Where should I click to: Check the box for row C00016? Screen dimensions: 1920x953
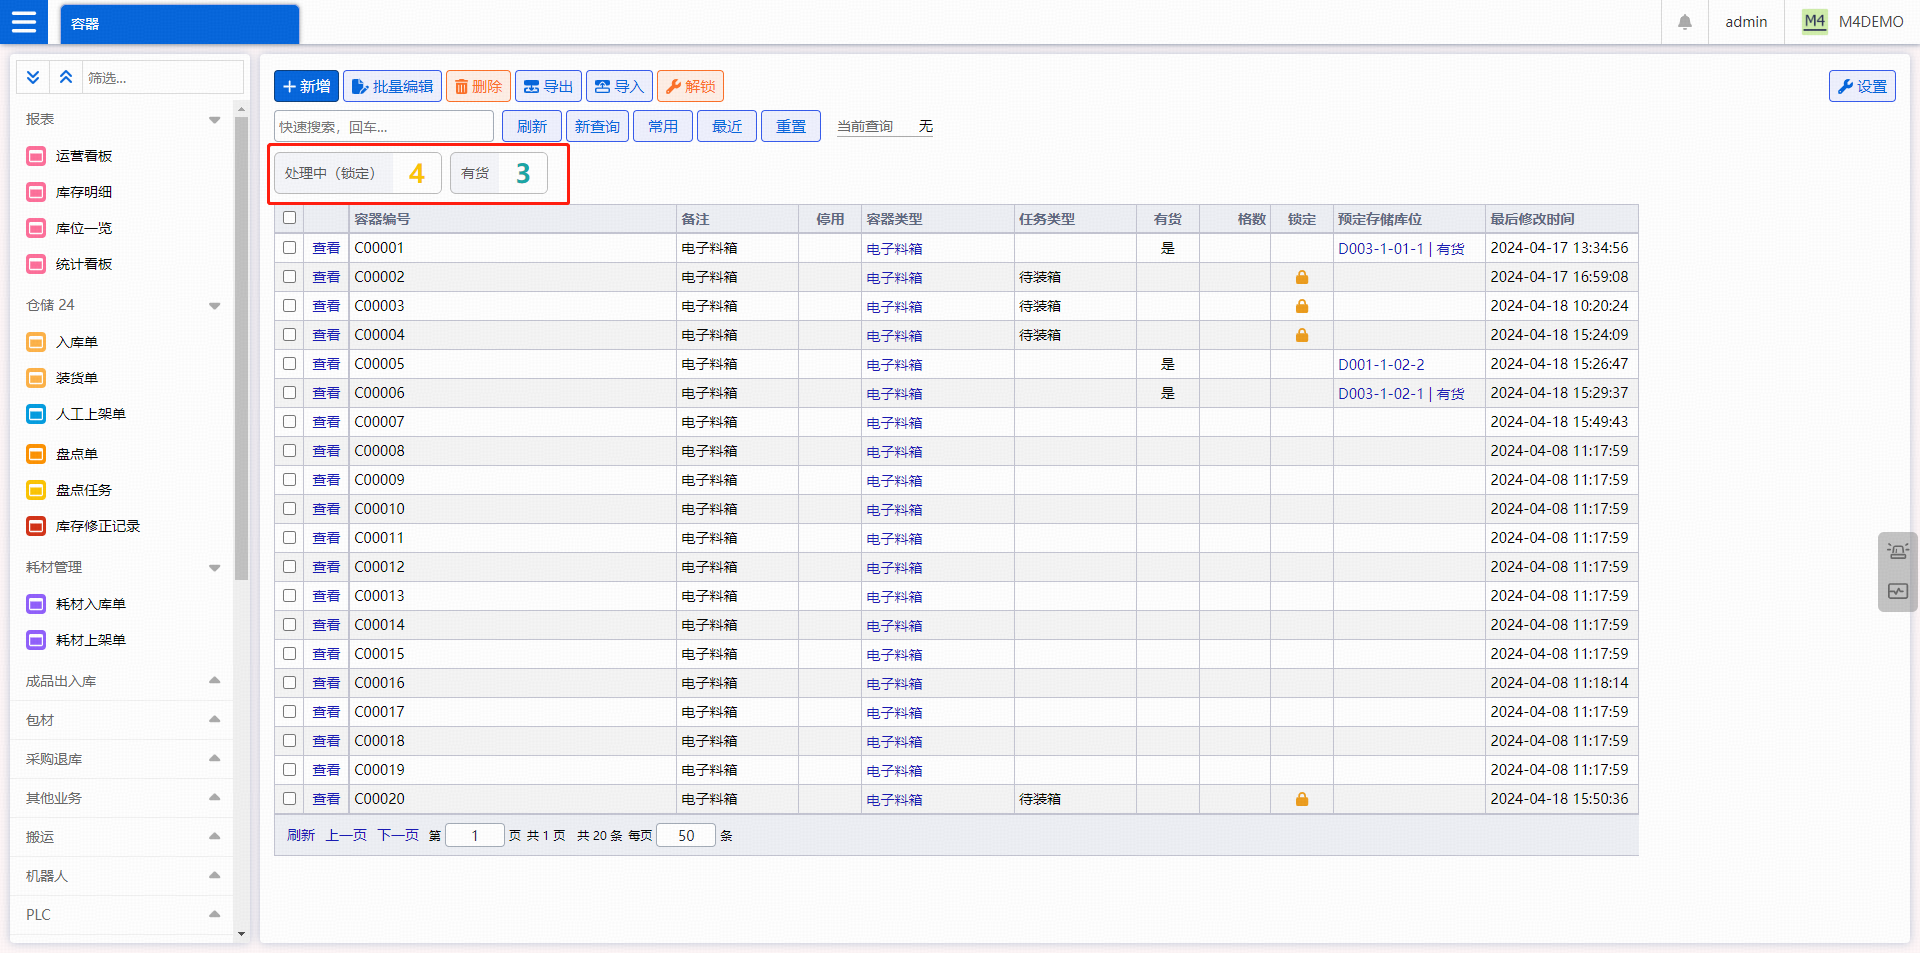coord(289,682)
